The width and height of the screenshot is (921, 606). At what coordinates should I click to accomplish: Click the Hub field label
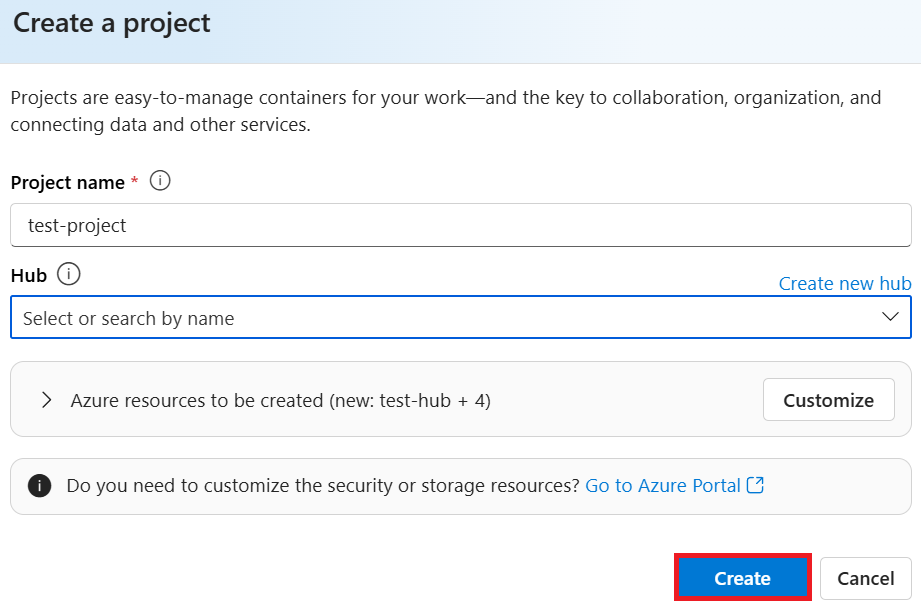coord(28,275)
